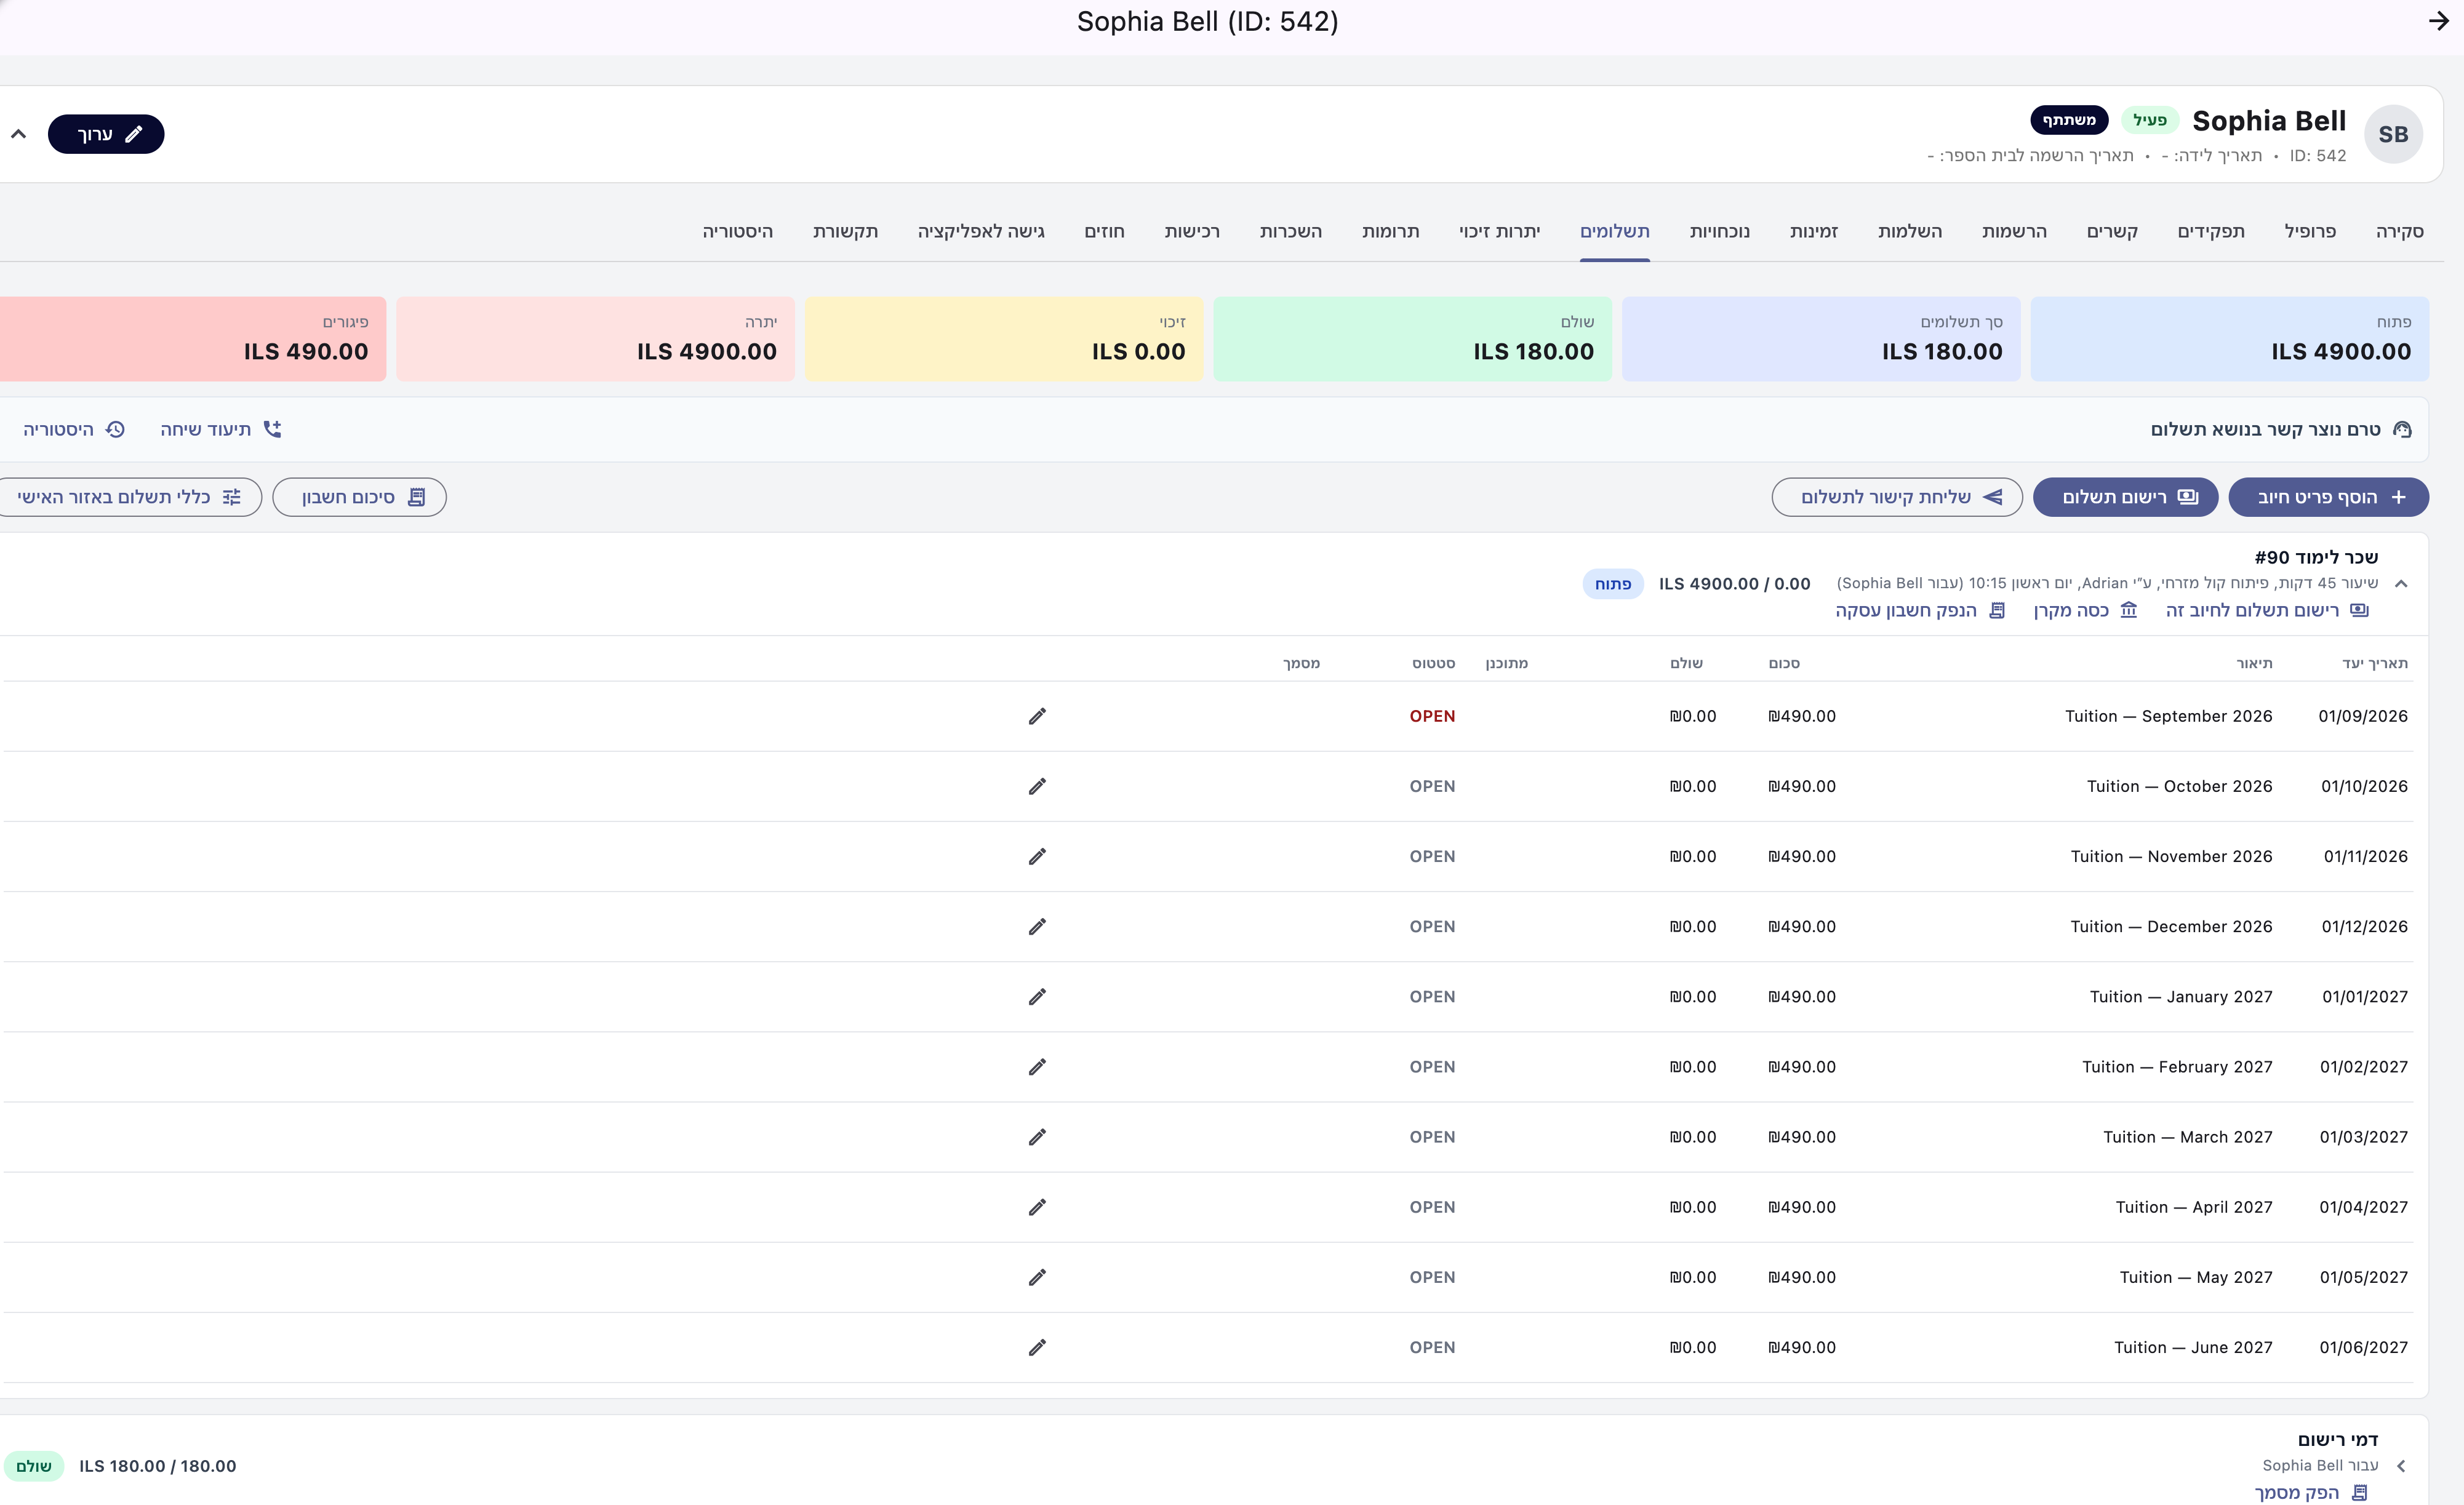Image resolution: width=2464 pixels, height=1505 pixels.
Task: Edit the March 2027 tuition row
Action: (x=1037, y=1137)
